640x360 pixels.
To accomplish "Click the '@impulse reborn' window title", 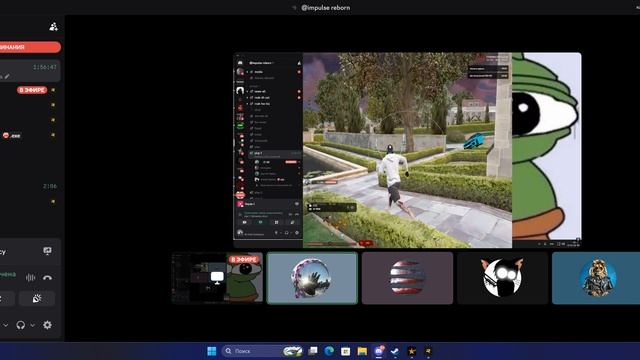I will pos(325,7).
